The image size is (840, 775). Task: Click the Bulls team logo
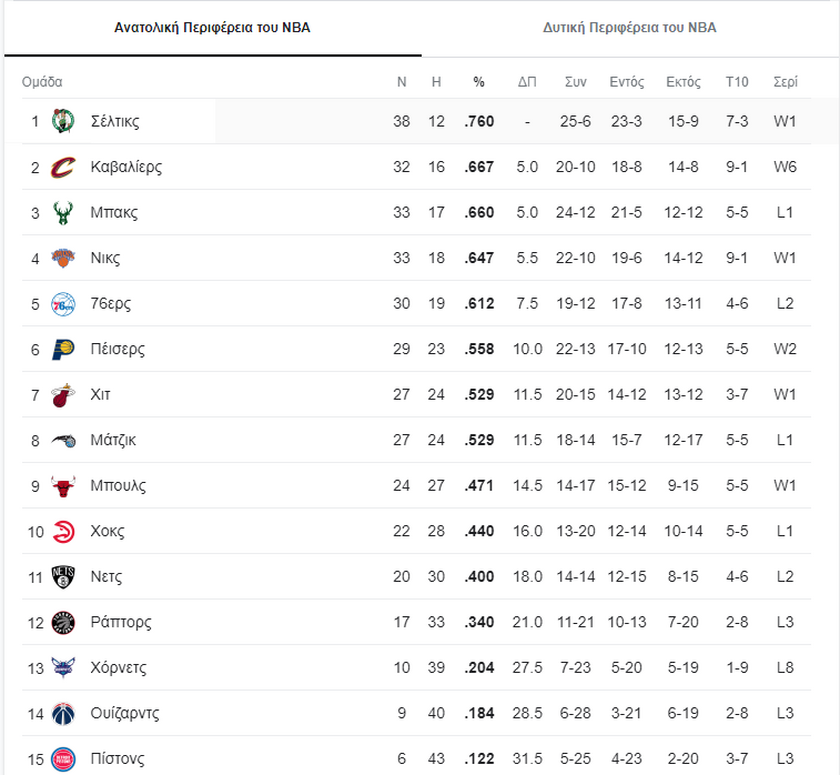(63, 486)
